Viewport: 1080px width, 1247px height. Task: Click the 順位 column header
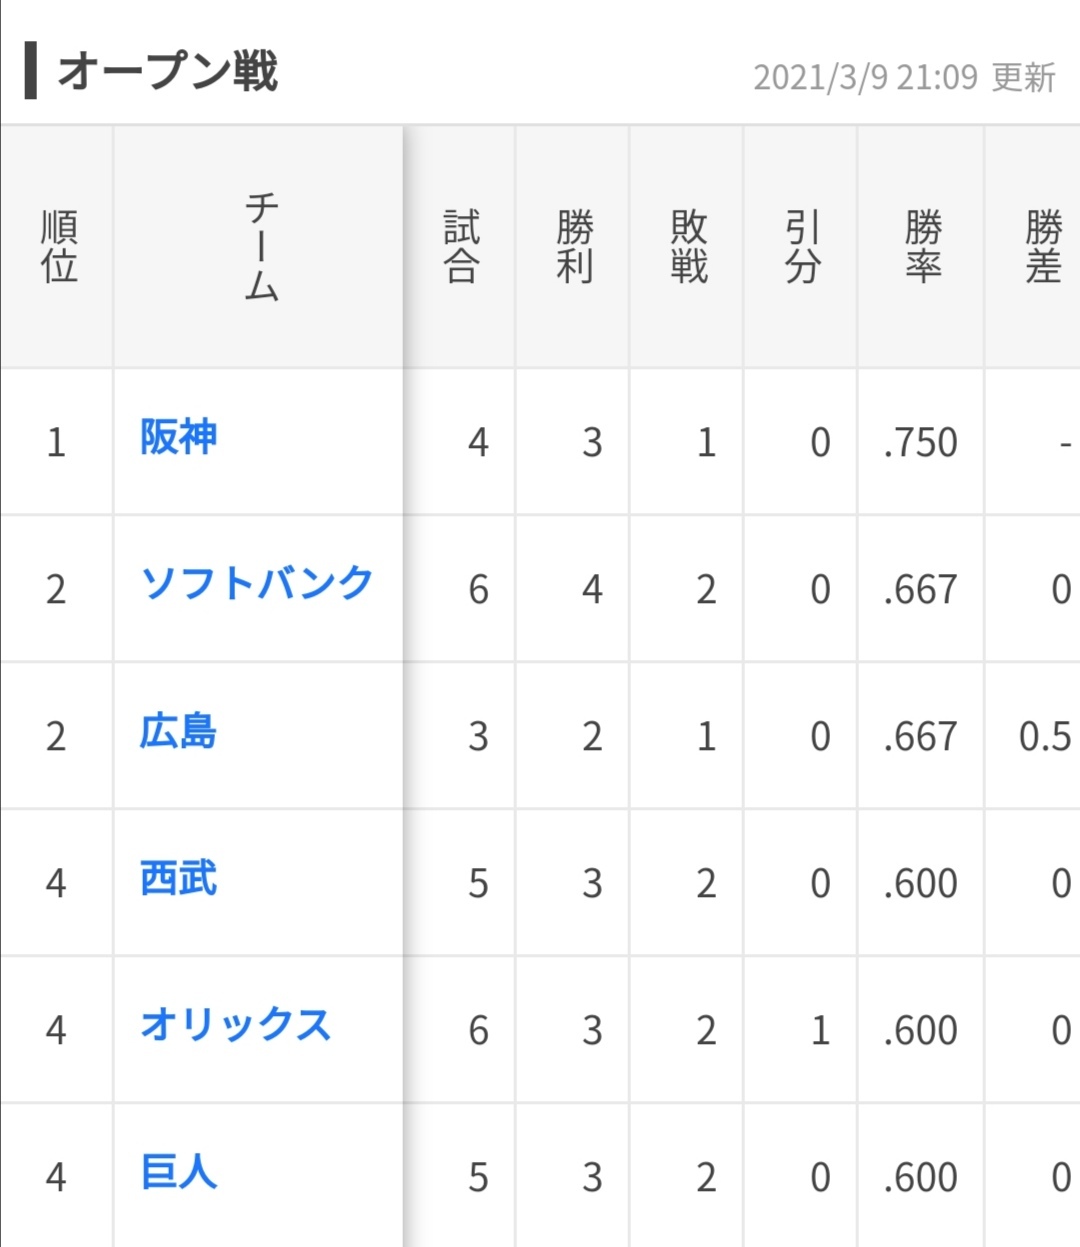click(59, 246)
